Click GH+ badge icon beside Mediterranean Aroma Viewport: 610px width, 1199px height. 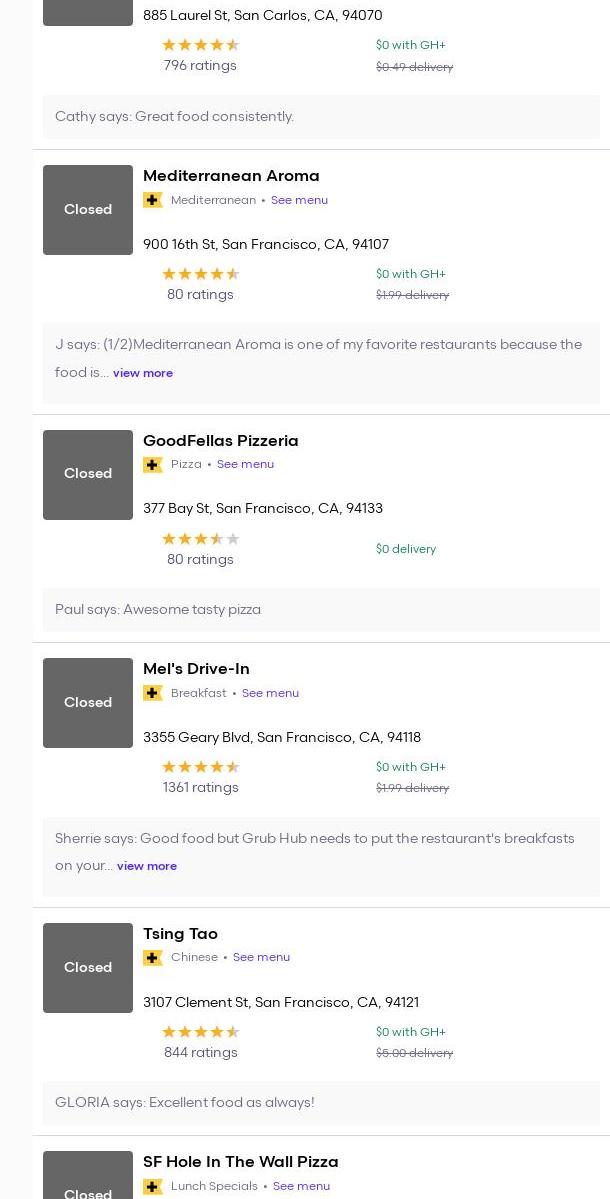pyautogui.click(x=153, y=200)
